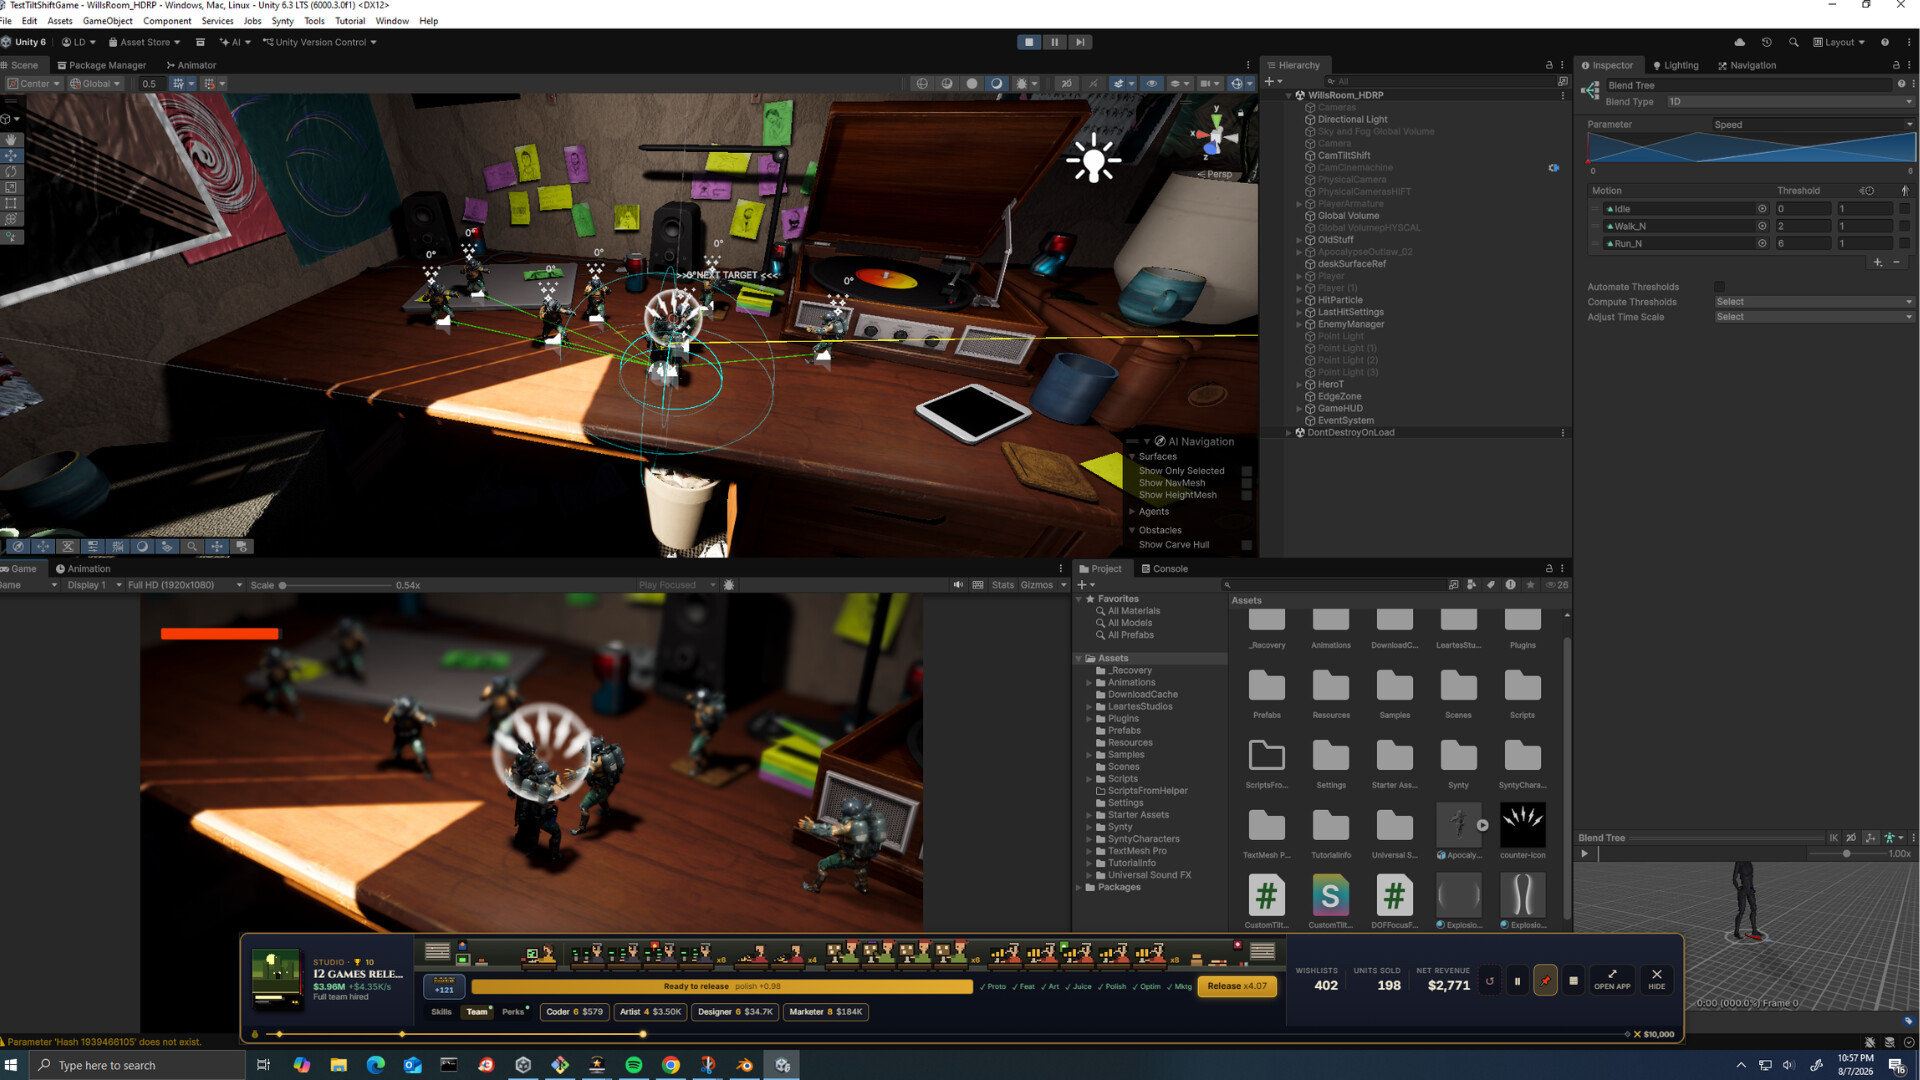
Task: Open Undo History icon in top toolbar
Action: point(1767,42)
